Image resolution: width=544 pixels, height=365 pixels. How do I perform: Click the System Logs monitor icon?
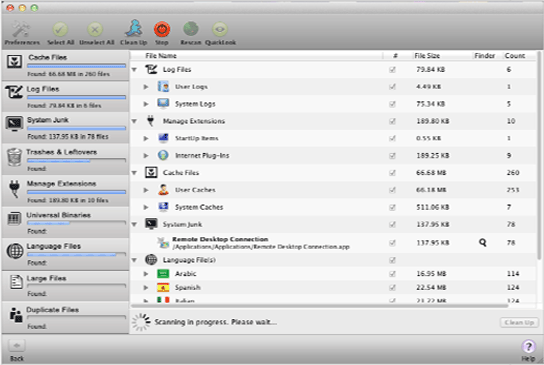[x=163, y=103]
